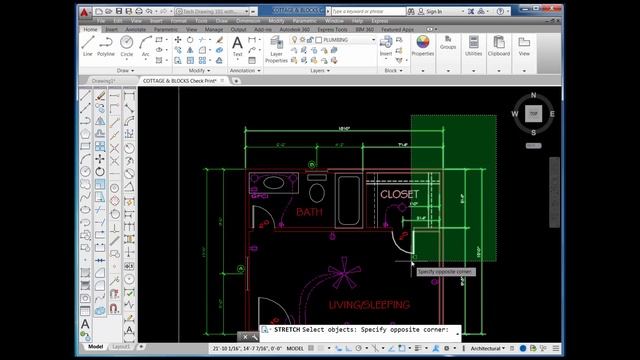Open Layer Properties manager
The image size is (640, 360).
tap(276, 49)
